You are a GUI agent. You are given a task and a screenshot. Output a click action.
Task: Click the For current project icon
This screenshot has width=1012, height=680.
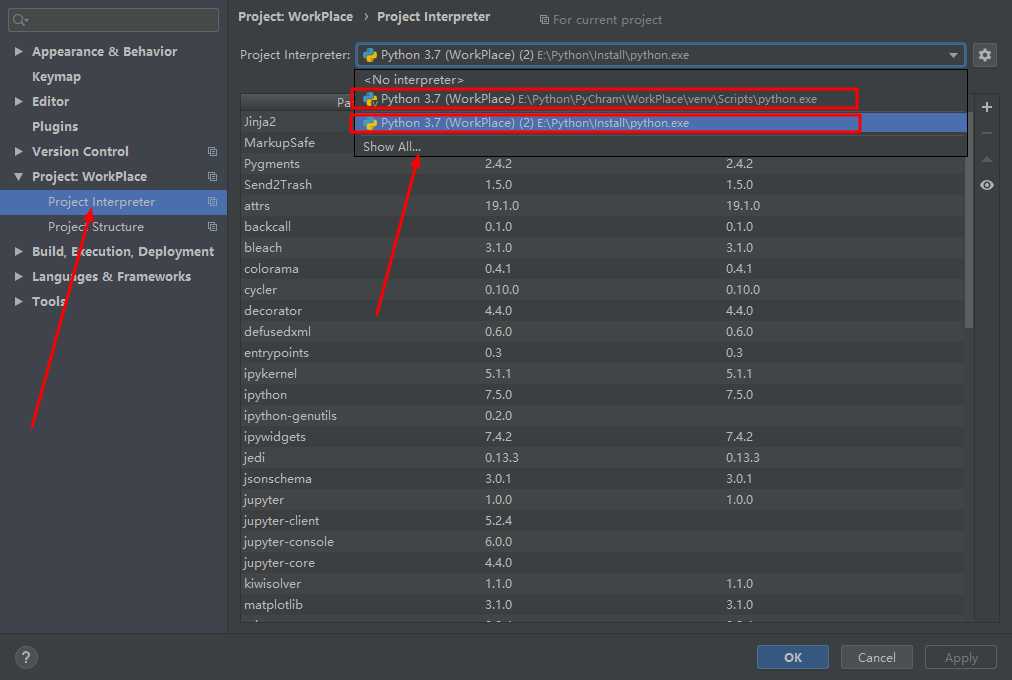(x=544, y=20)
